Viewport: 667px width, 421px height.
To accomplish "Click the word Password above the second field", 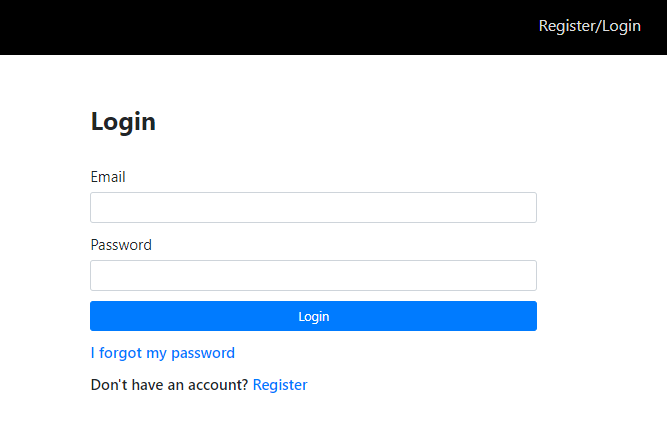I will click(x=121, y=245).
